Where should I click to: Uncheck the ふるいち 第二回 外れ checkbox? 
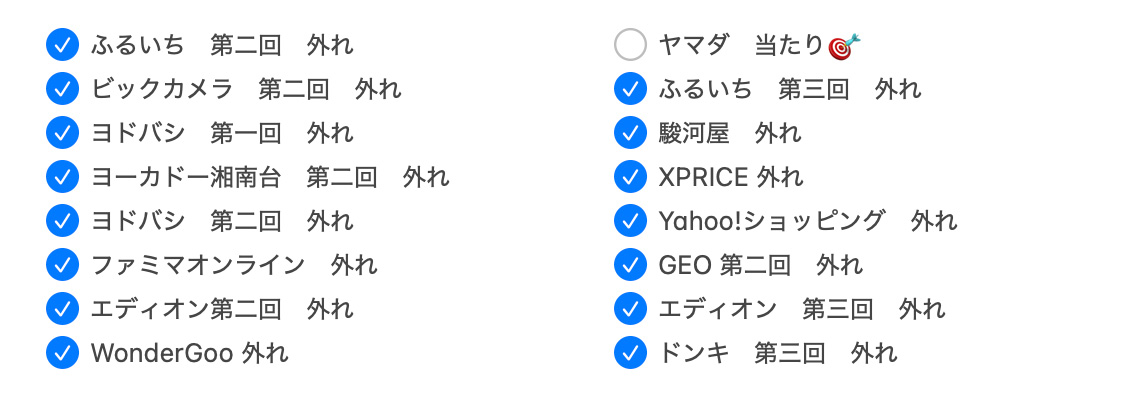[x=62, y=45]
